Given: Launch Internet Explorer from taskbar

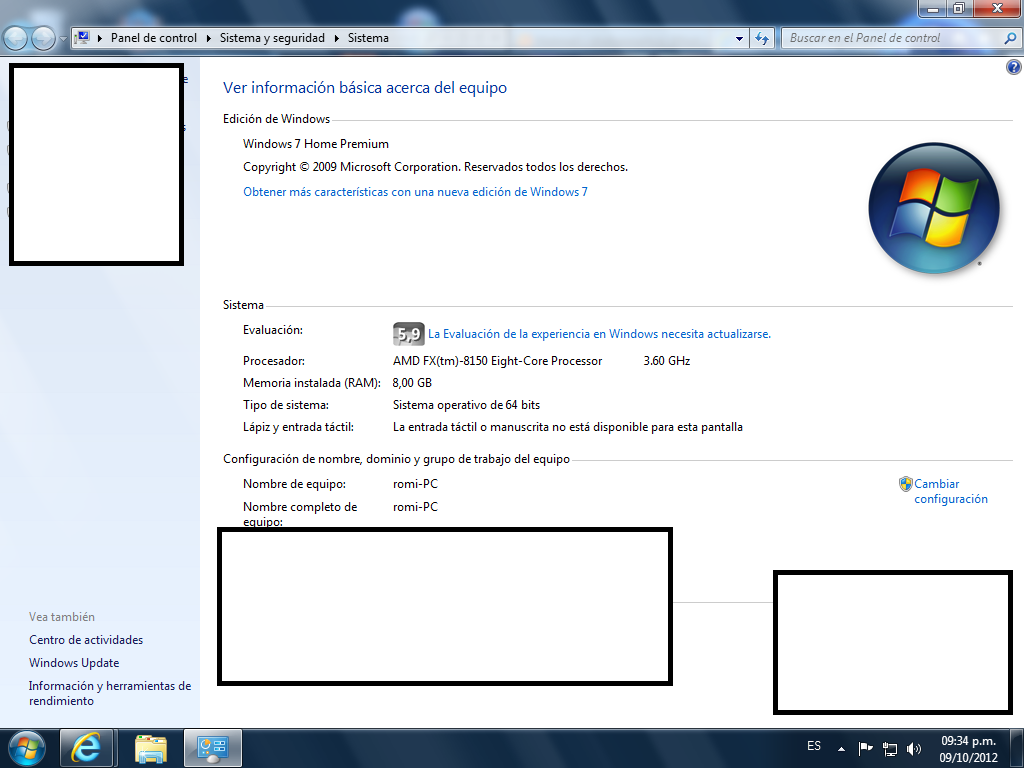Looking at the screenshot, I should (86, 748).
